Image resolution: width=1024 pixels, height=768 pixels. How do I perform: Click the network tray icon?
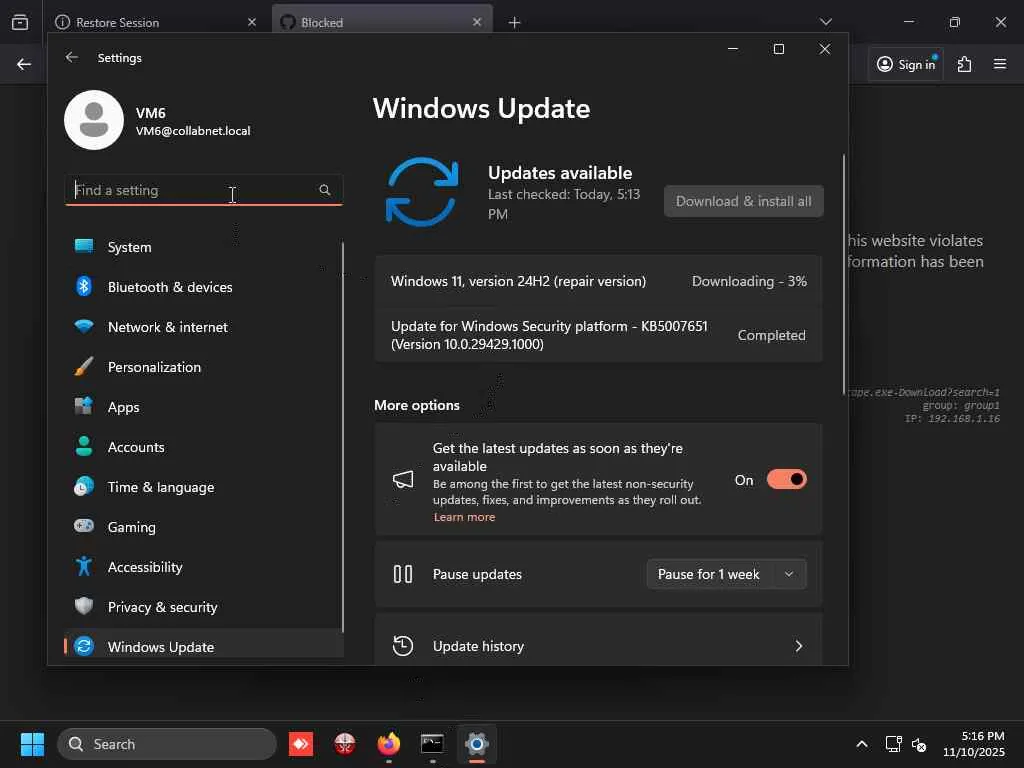tap(893, 744)
